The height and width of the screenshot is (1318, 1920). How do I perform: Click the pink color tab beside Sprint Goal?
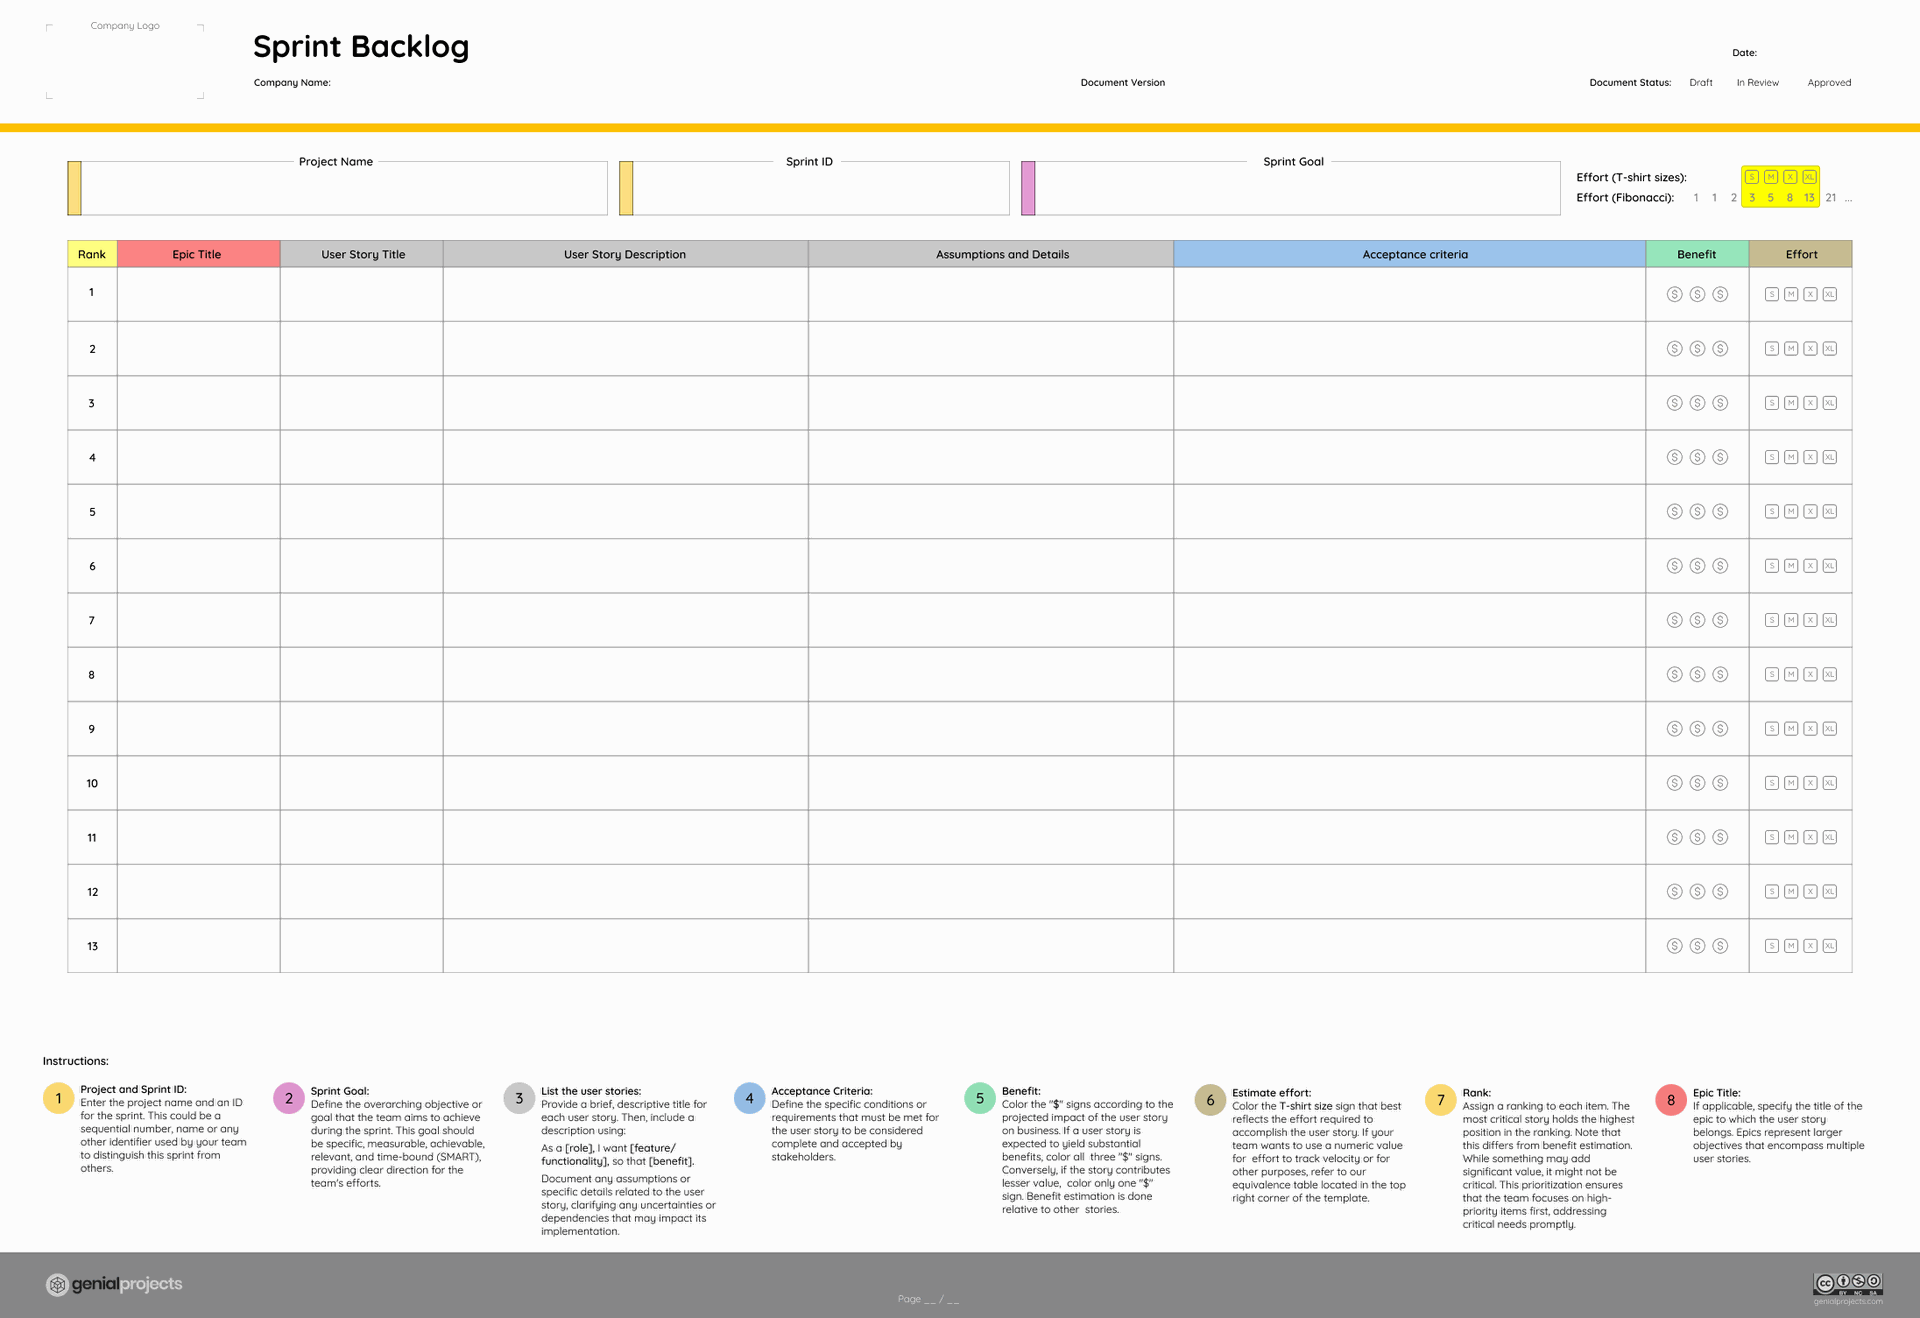[x=1027, y=187]
